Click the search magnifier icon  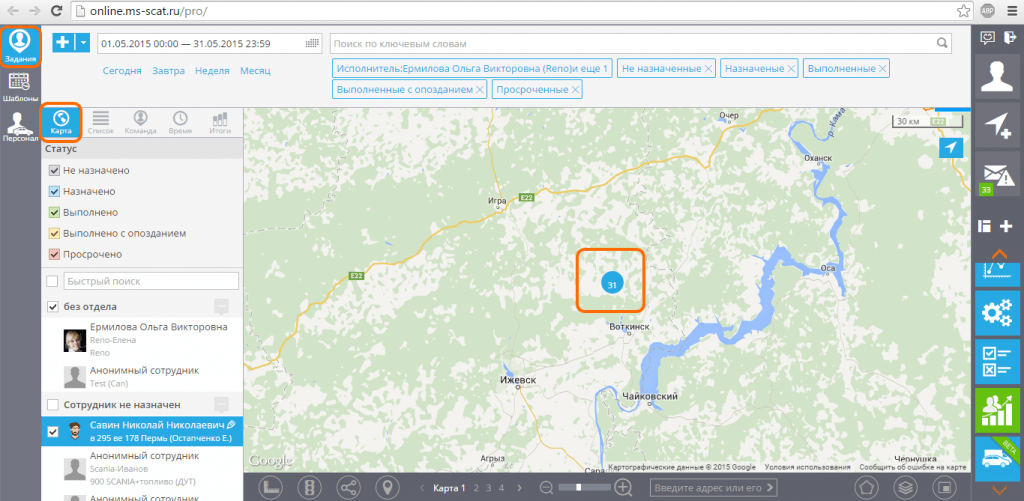[942, 44]
